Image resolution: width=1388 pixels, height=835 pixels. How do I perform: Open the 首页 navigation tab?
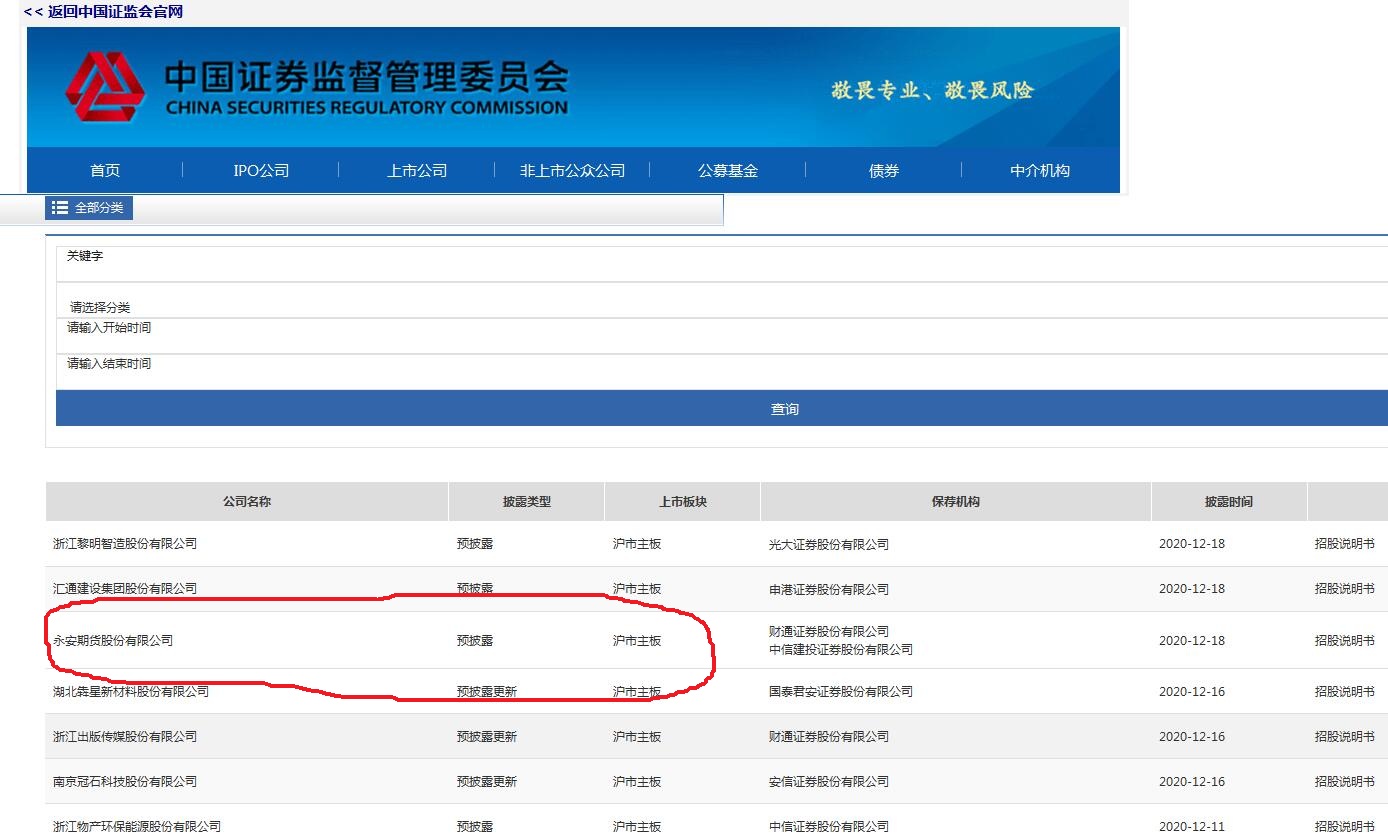point(105,171)
